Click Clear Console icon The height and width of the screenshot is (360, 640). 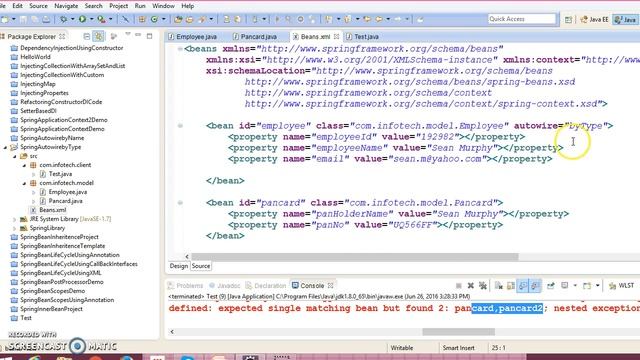[x=498, y=285]
